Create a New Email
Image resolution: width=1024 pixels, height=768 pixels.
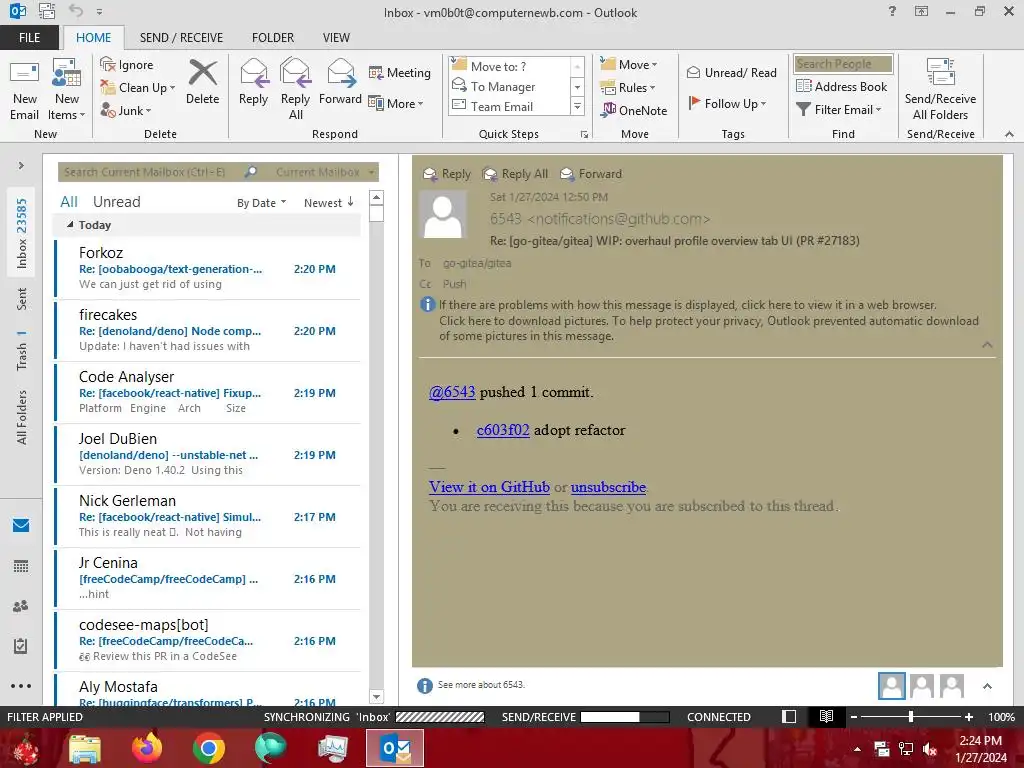24,90
